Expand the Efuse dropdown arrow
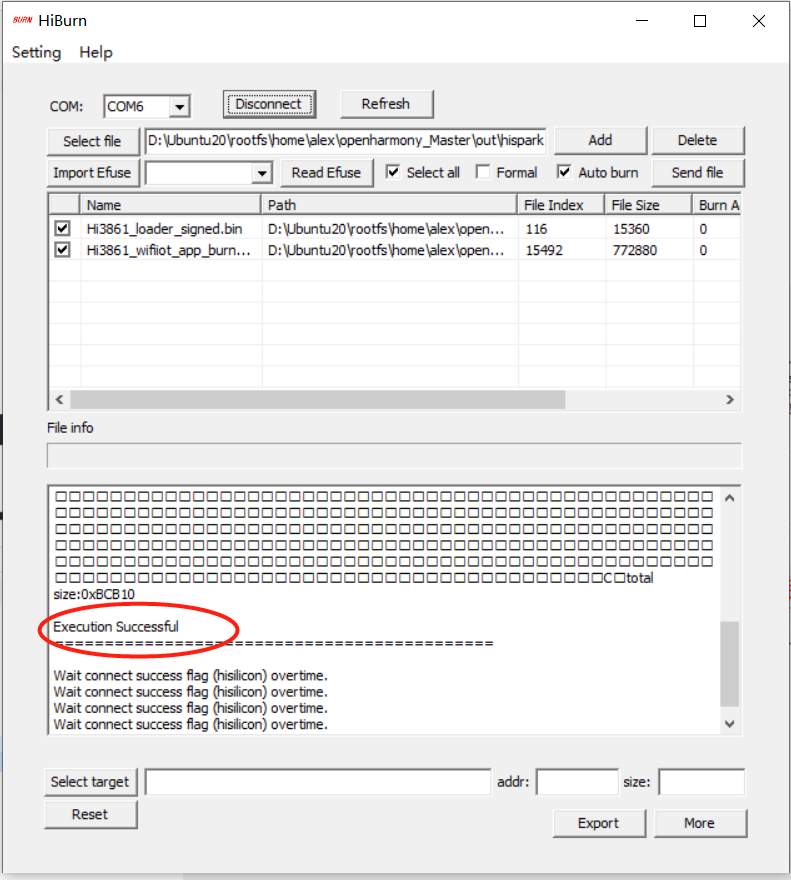Screen dimensions: 791x880 point(262,173)
